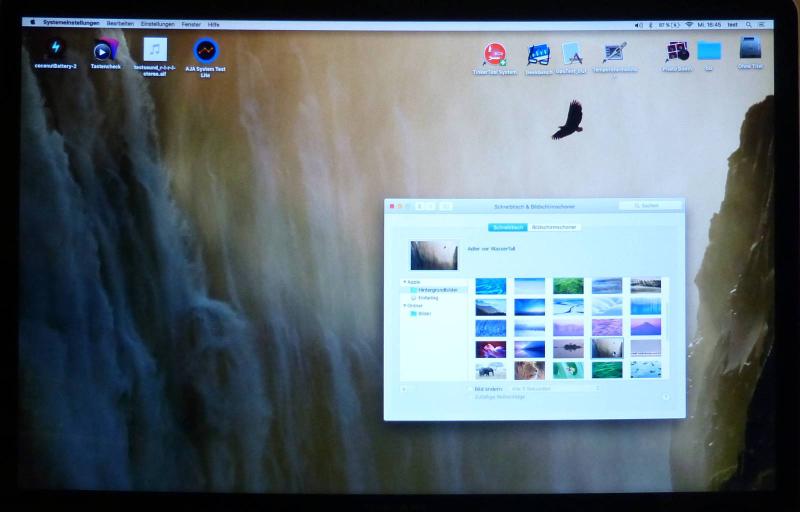The width and height of the screenshot is (800, 512).
Task: Choose the green grass blades wallpaper thumbnail
Action: point(568,286)
